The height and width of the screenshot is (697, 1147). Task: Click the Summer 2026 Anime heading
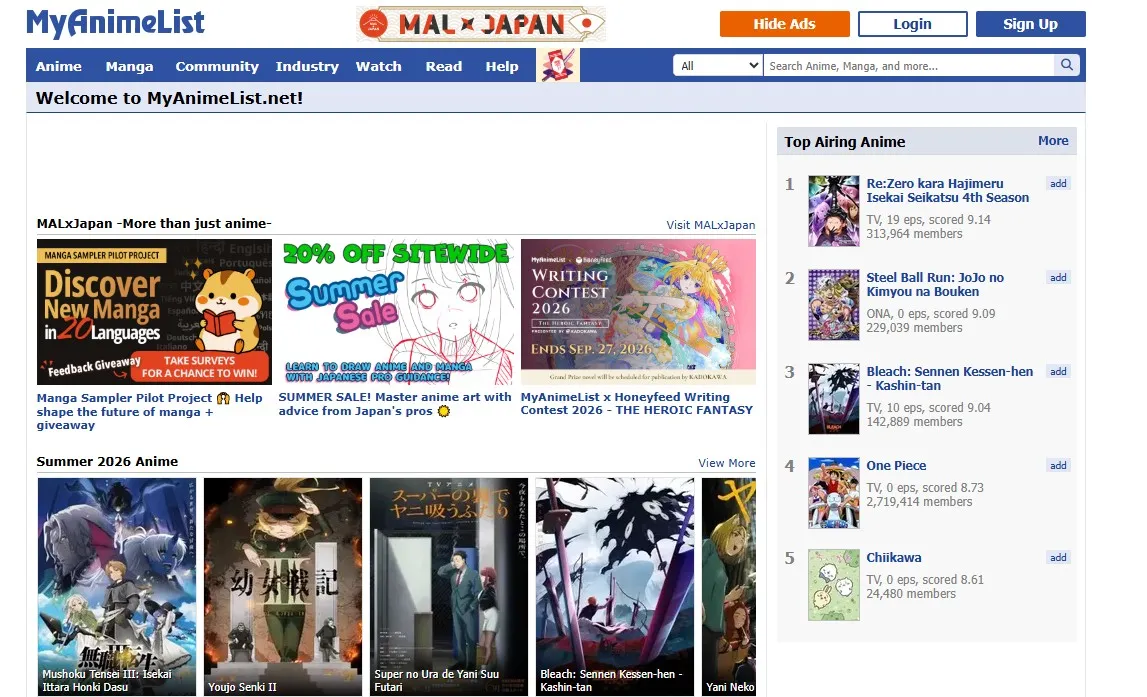point(108,461)
